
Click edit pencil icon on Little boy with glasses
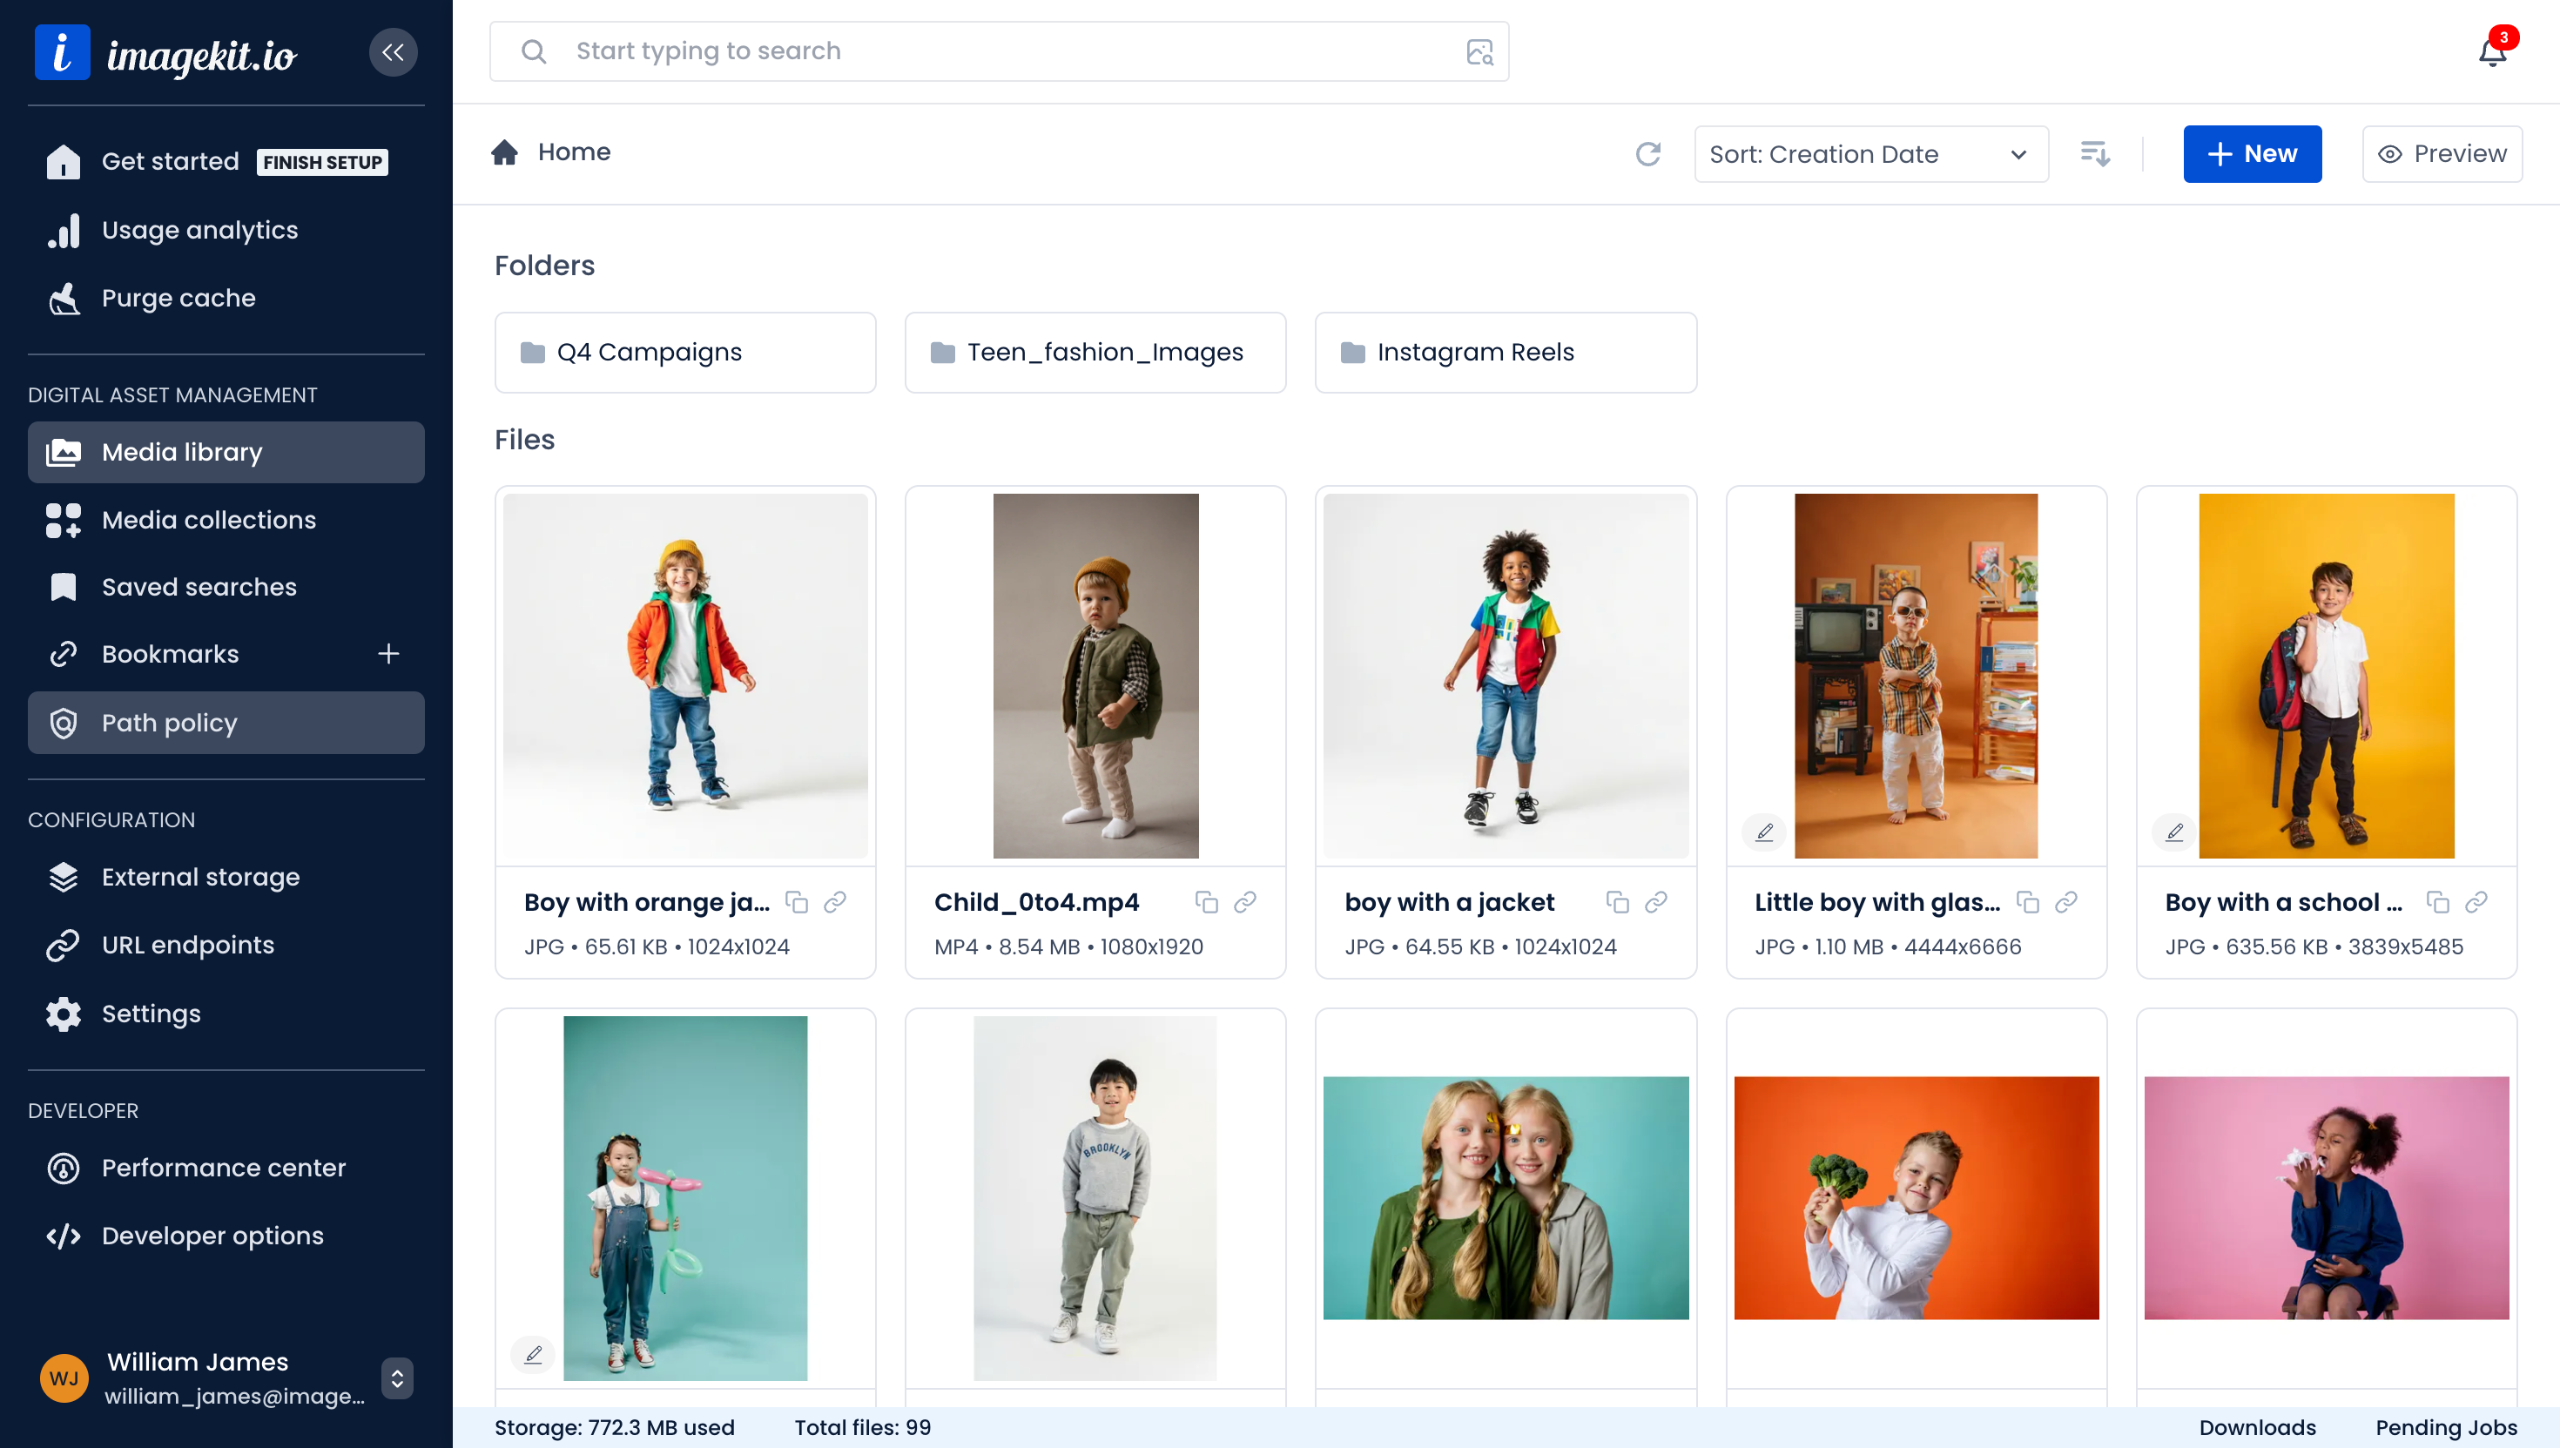tap(1764, 832)
